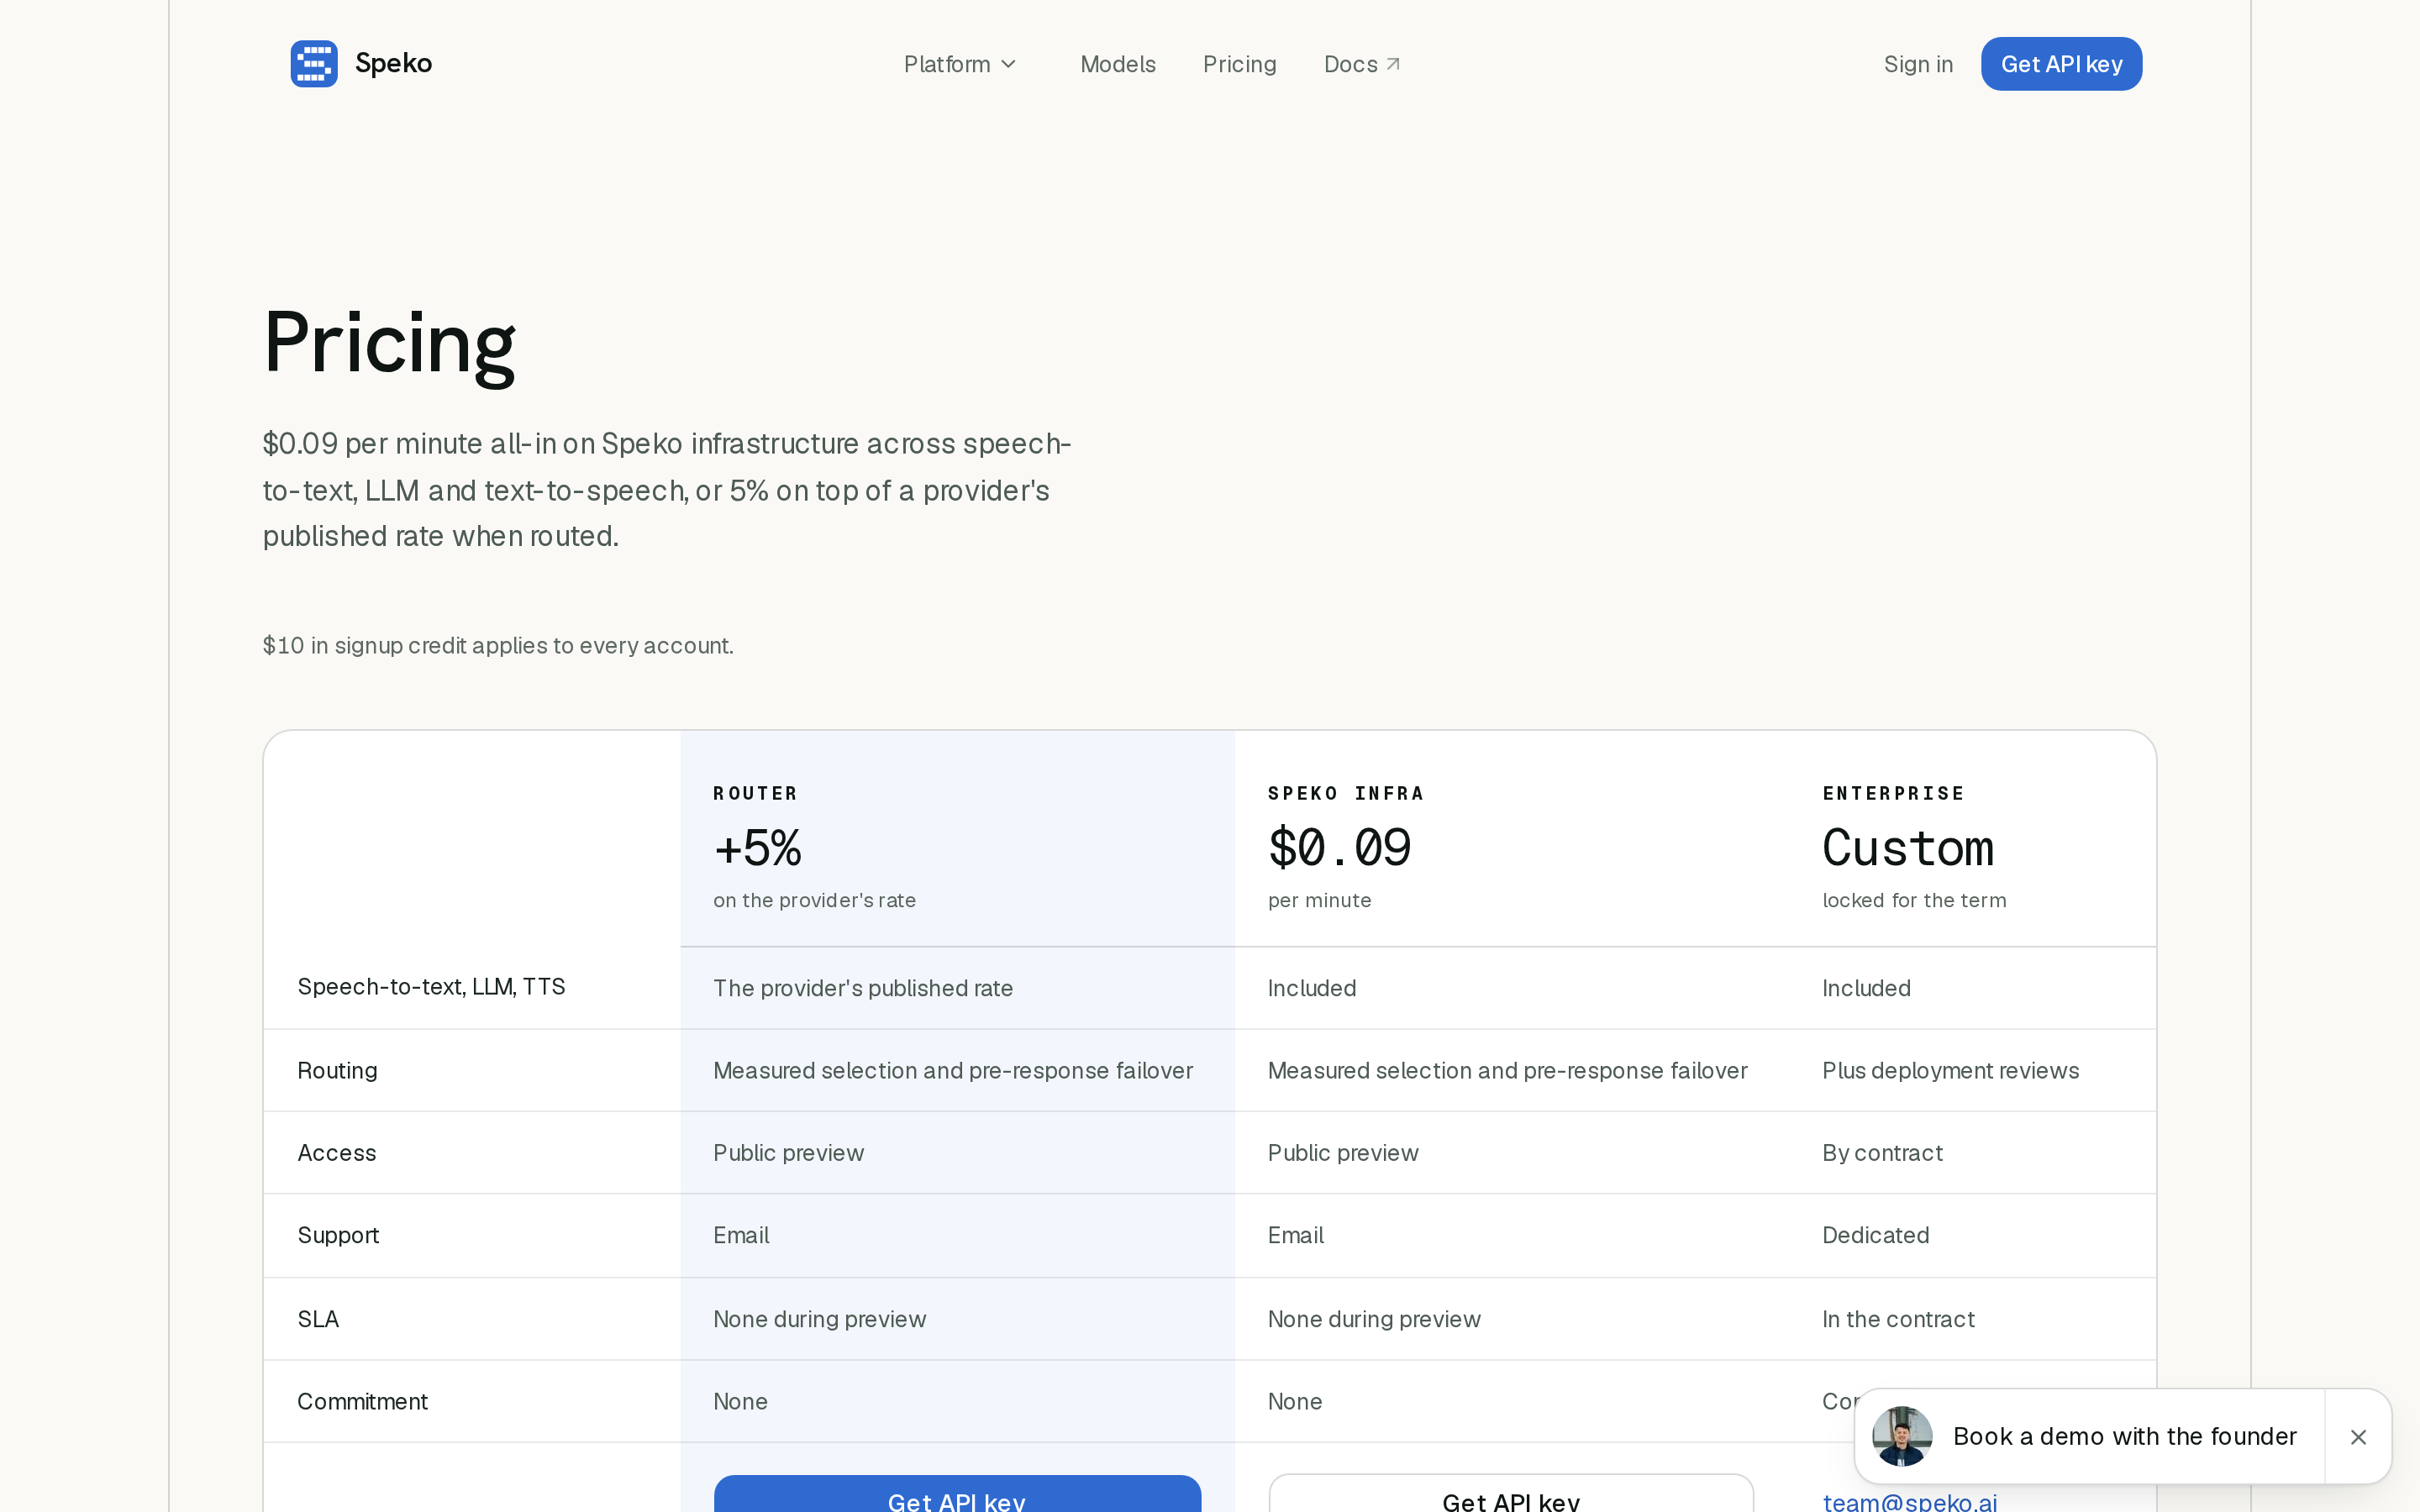The width and height of the screenshot is (2420, 1512).
Task: Click the Platform chevron icon
Action: click(1008, 64)
